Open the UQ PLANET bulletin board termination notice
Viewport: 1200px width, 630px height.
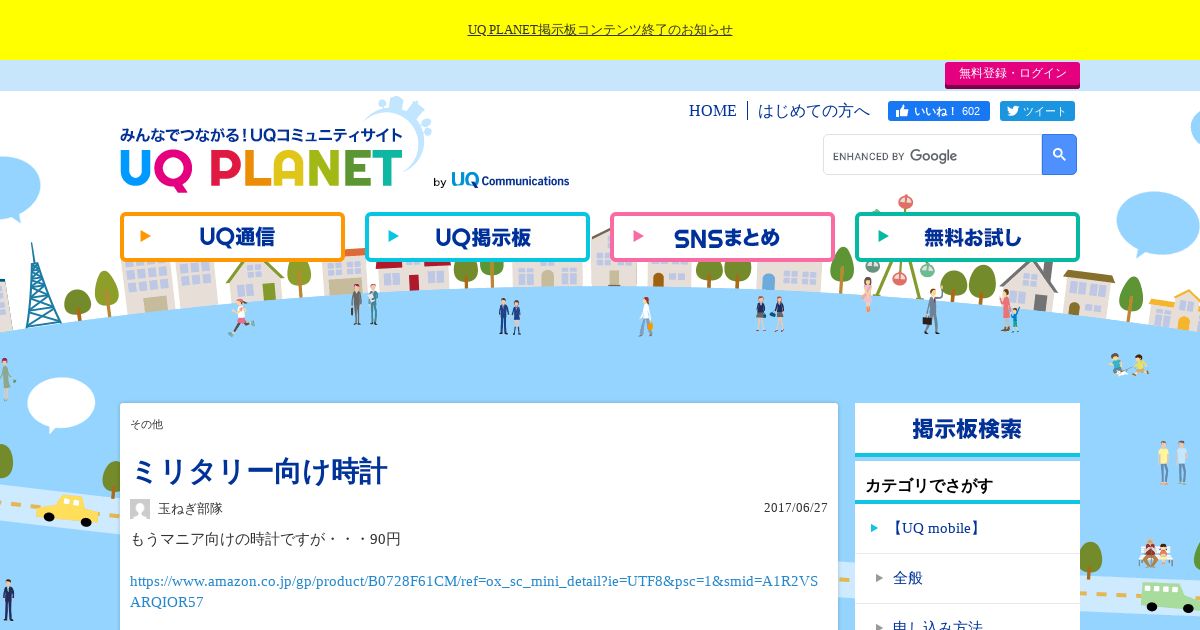pos(600,30)
